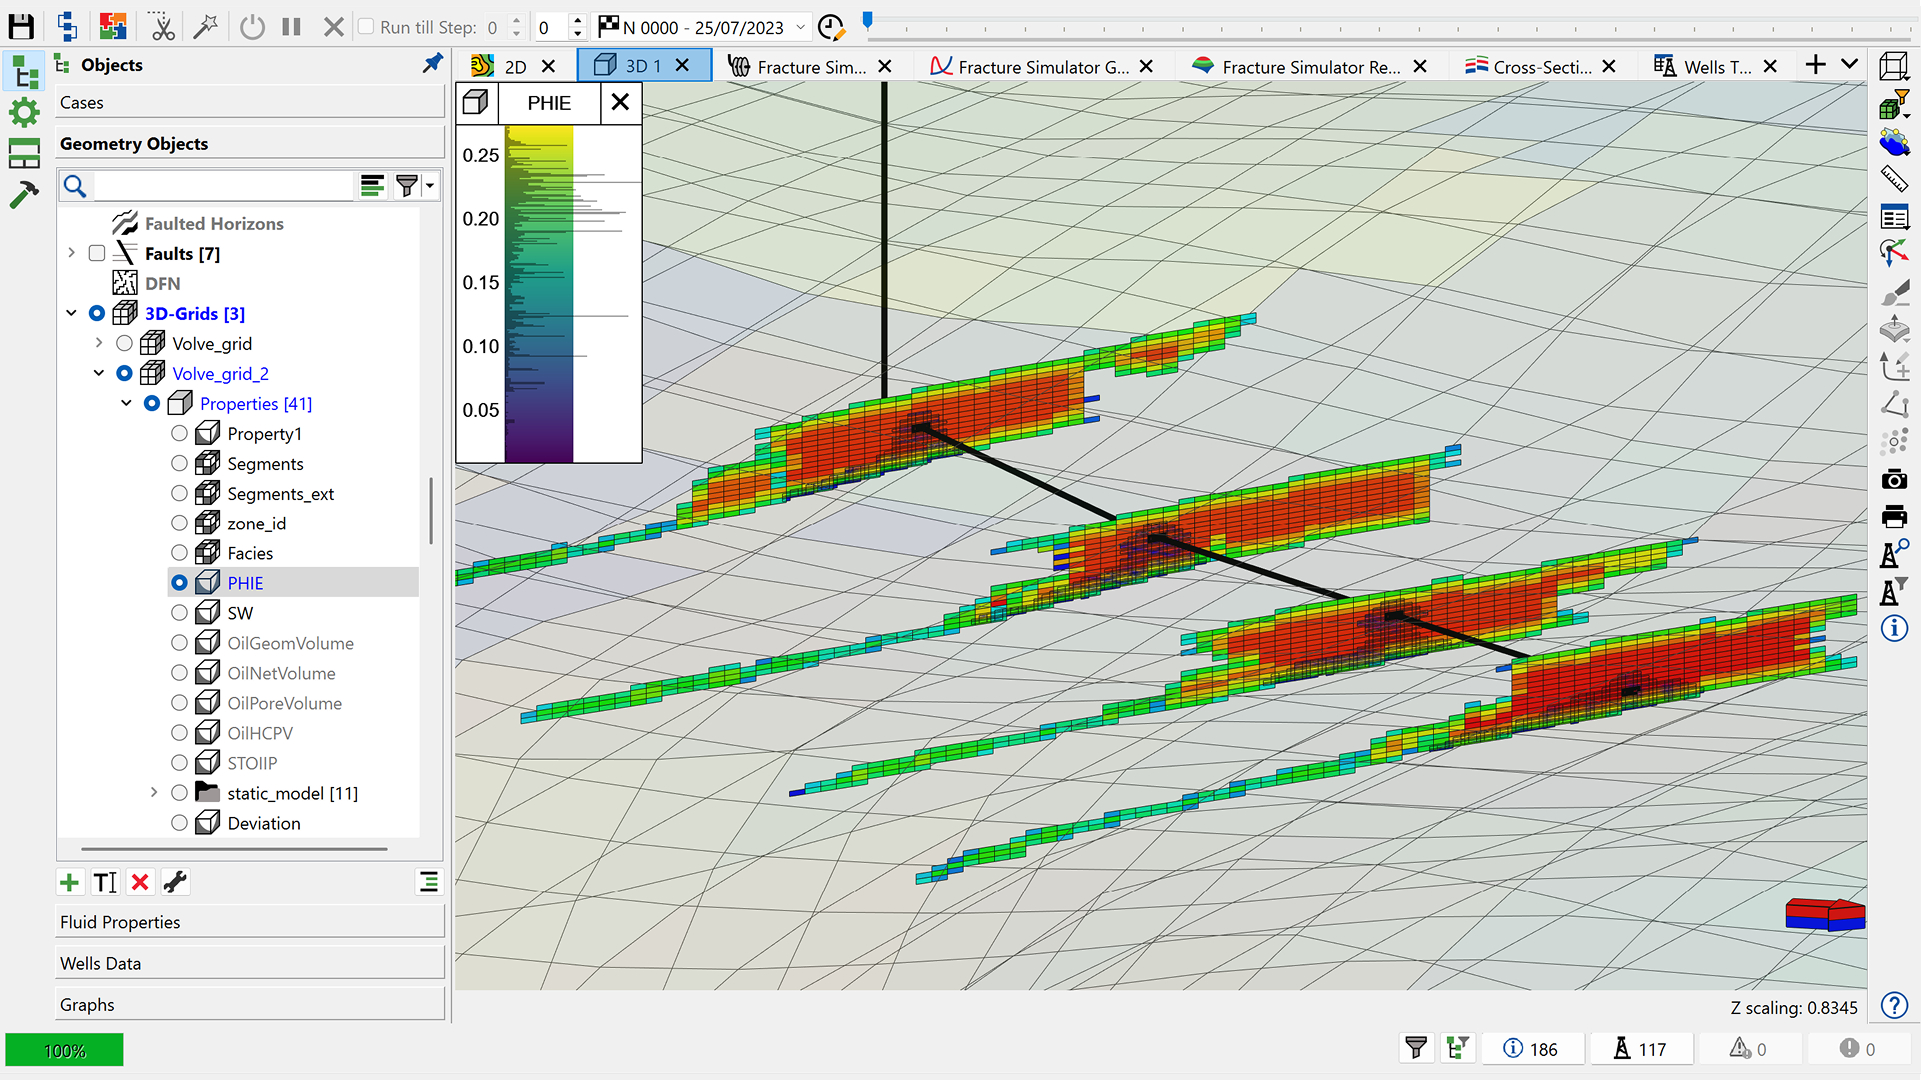1921x1080 pixels.
Task: Select the Facies property radio button
Action: click(179, 553)
